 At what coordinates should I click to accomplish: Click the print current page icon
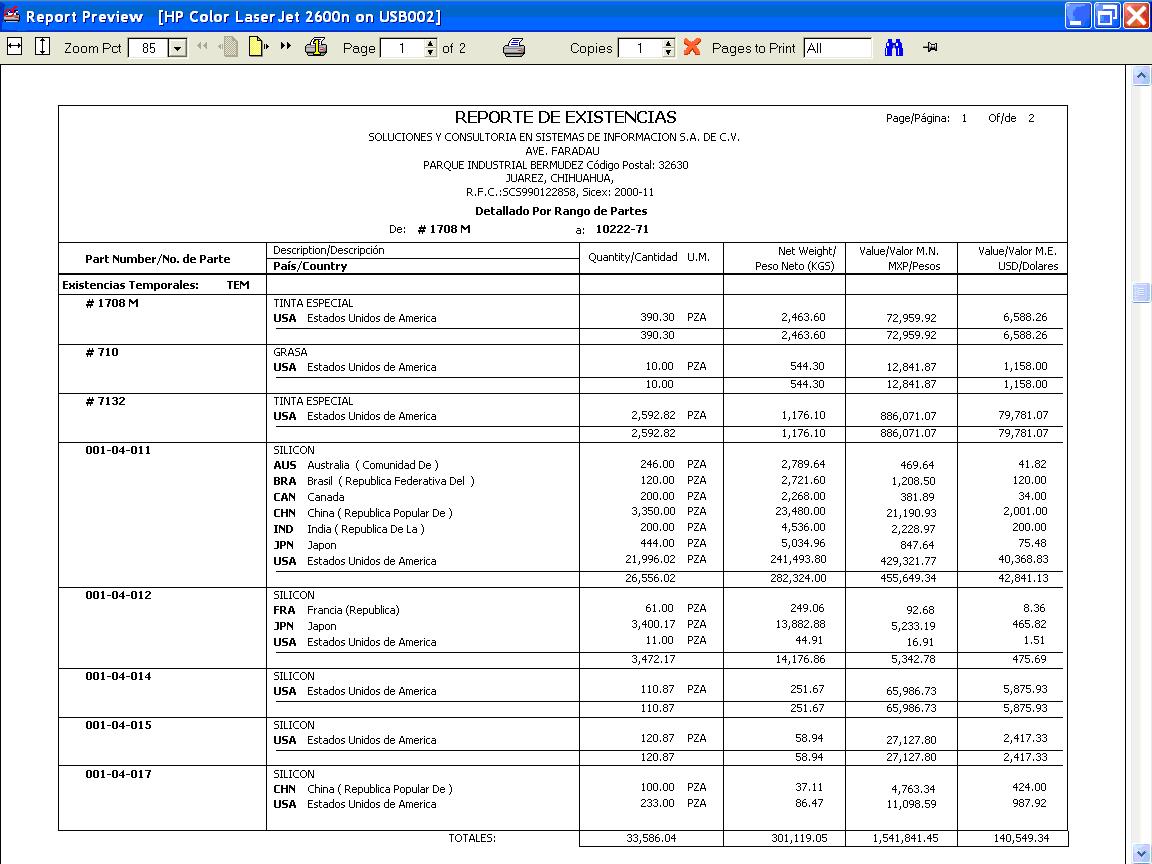coord(316,48)
